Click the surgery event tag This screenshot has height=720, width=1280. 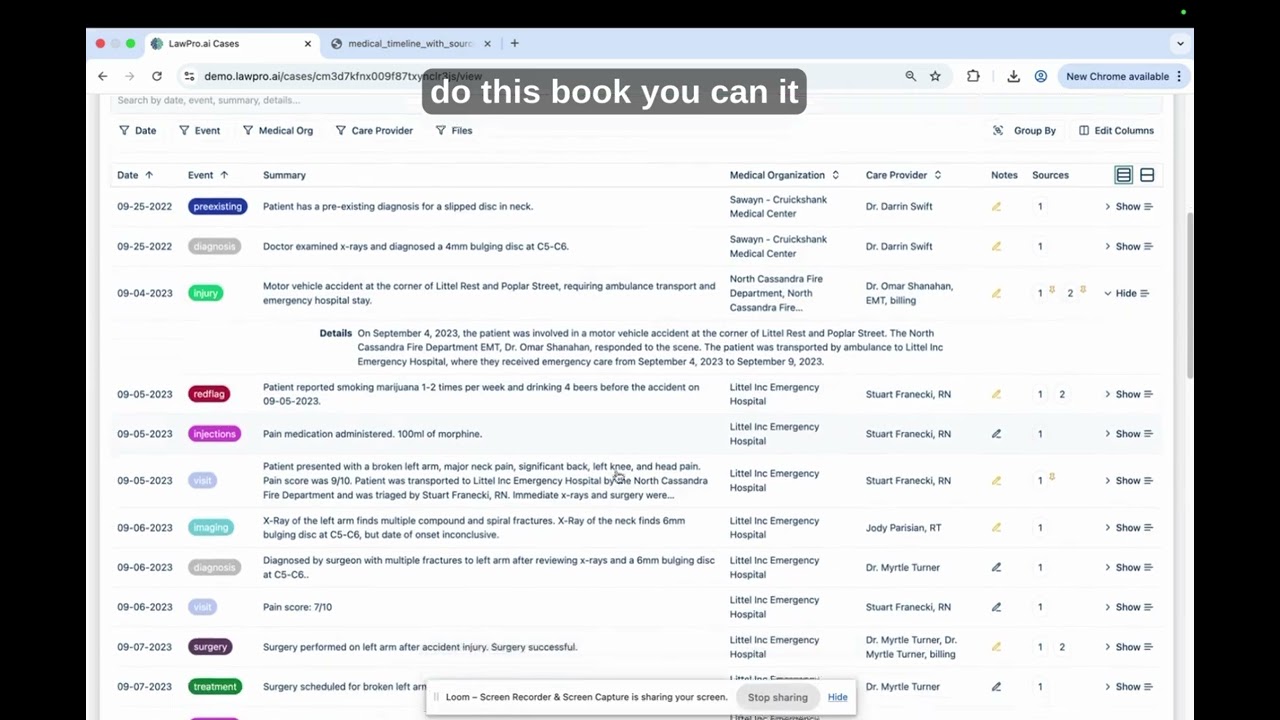coord(210,647)
